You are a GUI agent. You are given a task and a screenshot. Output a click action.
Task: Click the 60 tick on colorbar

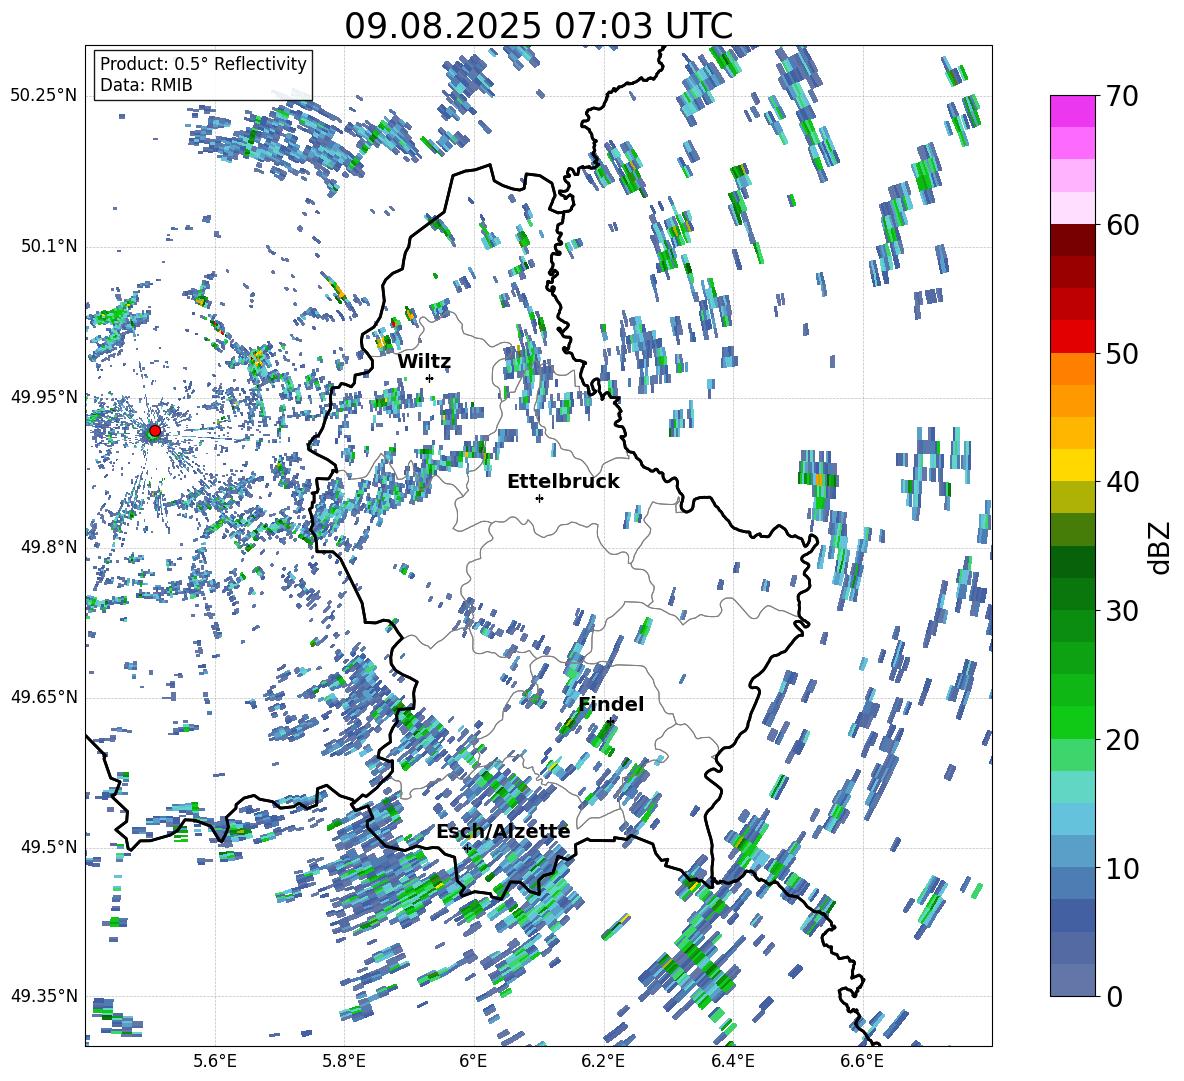pos(1122,224)
